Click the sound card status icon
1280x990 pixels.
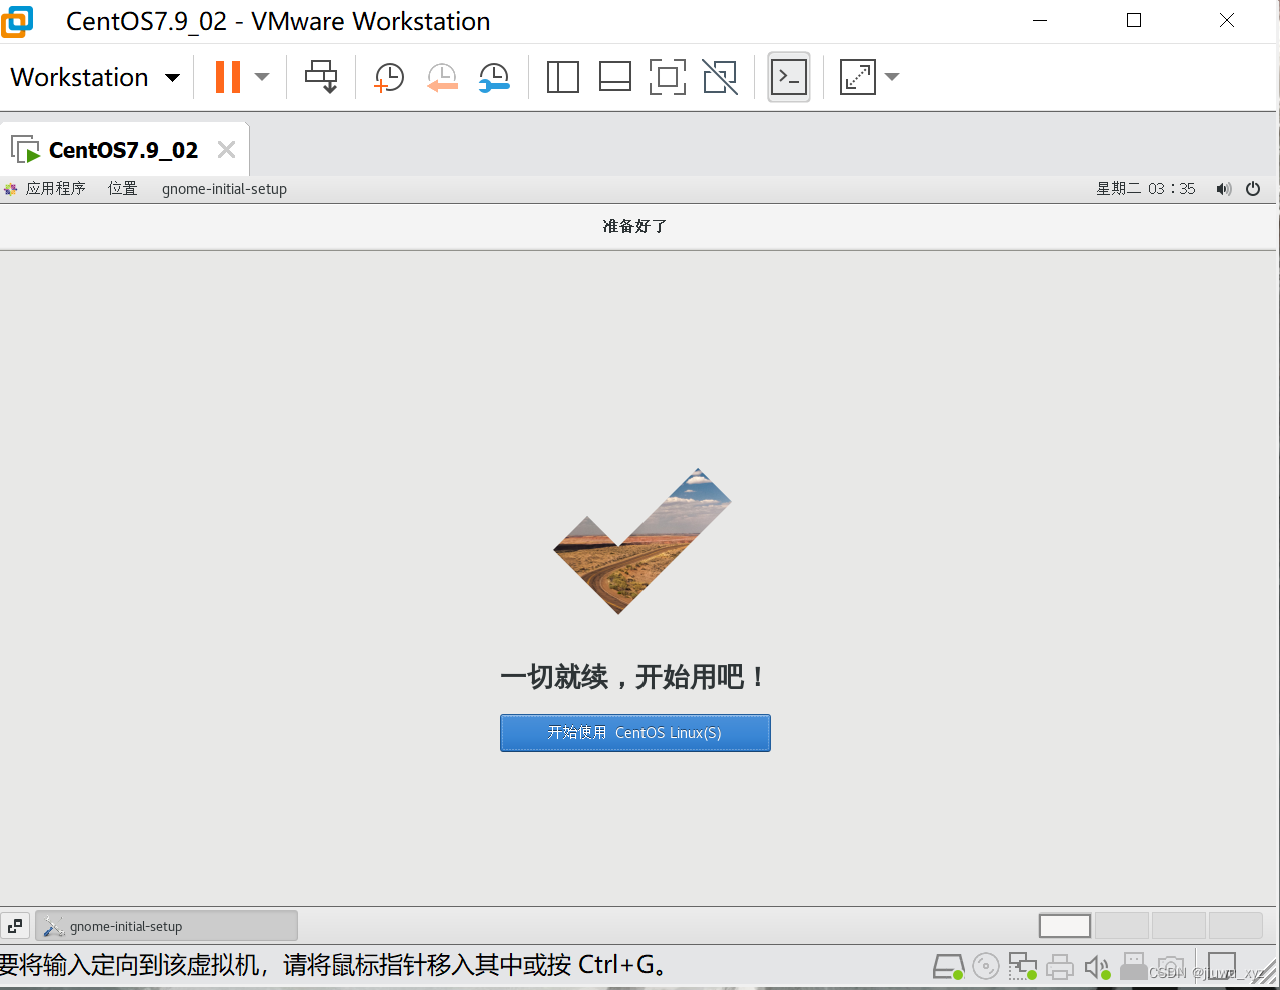(1097, 967)
